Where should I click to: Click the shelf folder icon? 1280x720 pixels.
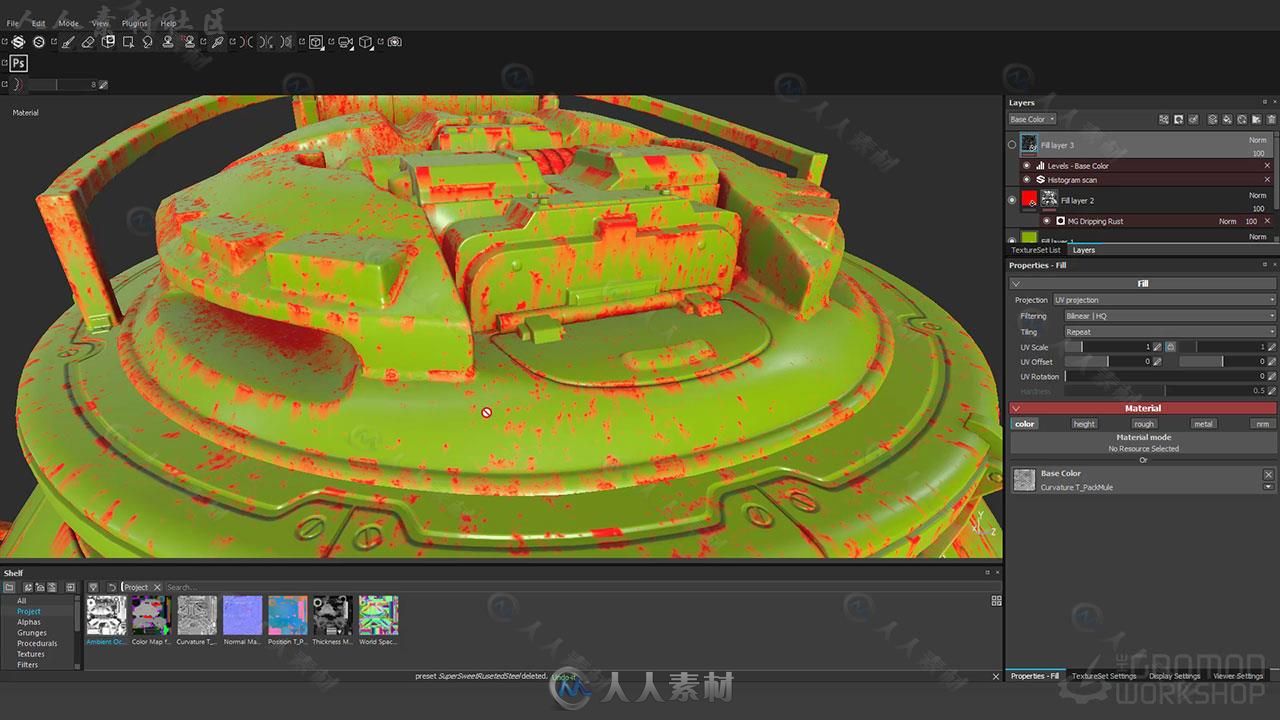(9, 587)
